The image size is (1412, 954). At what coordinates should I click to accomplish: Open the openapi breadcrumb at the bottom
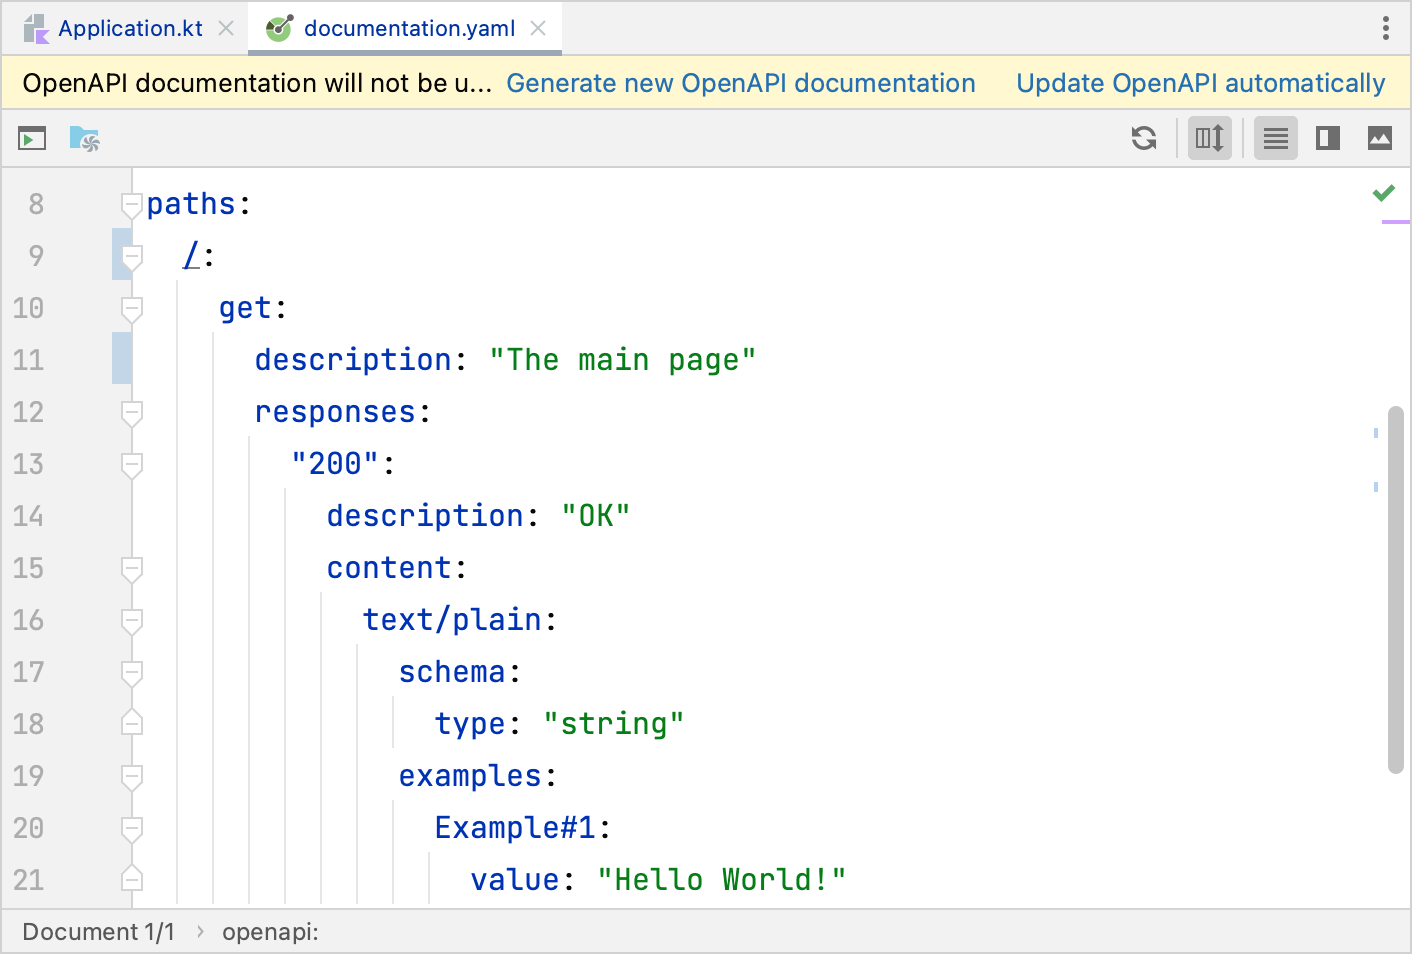click(268, 931)
